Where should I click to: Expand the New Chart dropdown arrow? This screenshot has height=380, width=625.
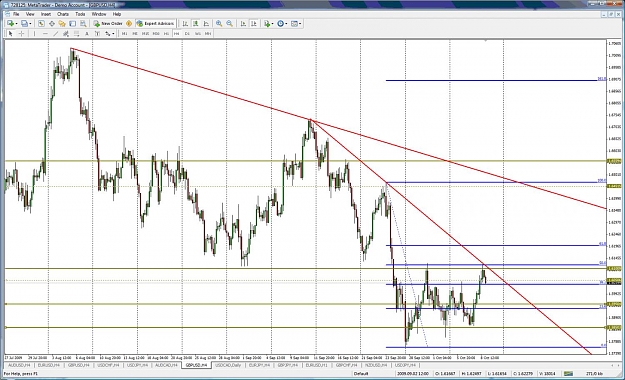16,24
